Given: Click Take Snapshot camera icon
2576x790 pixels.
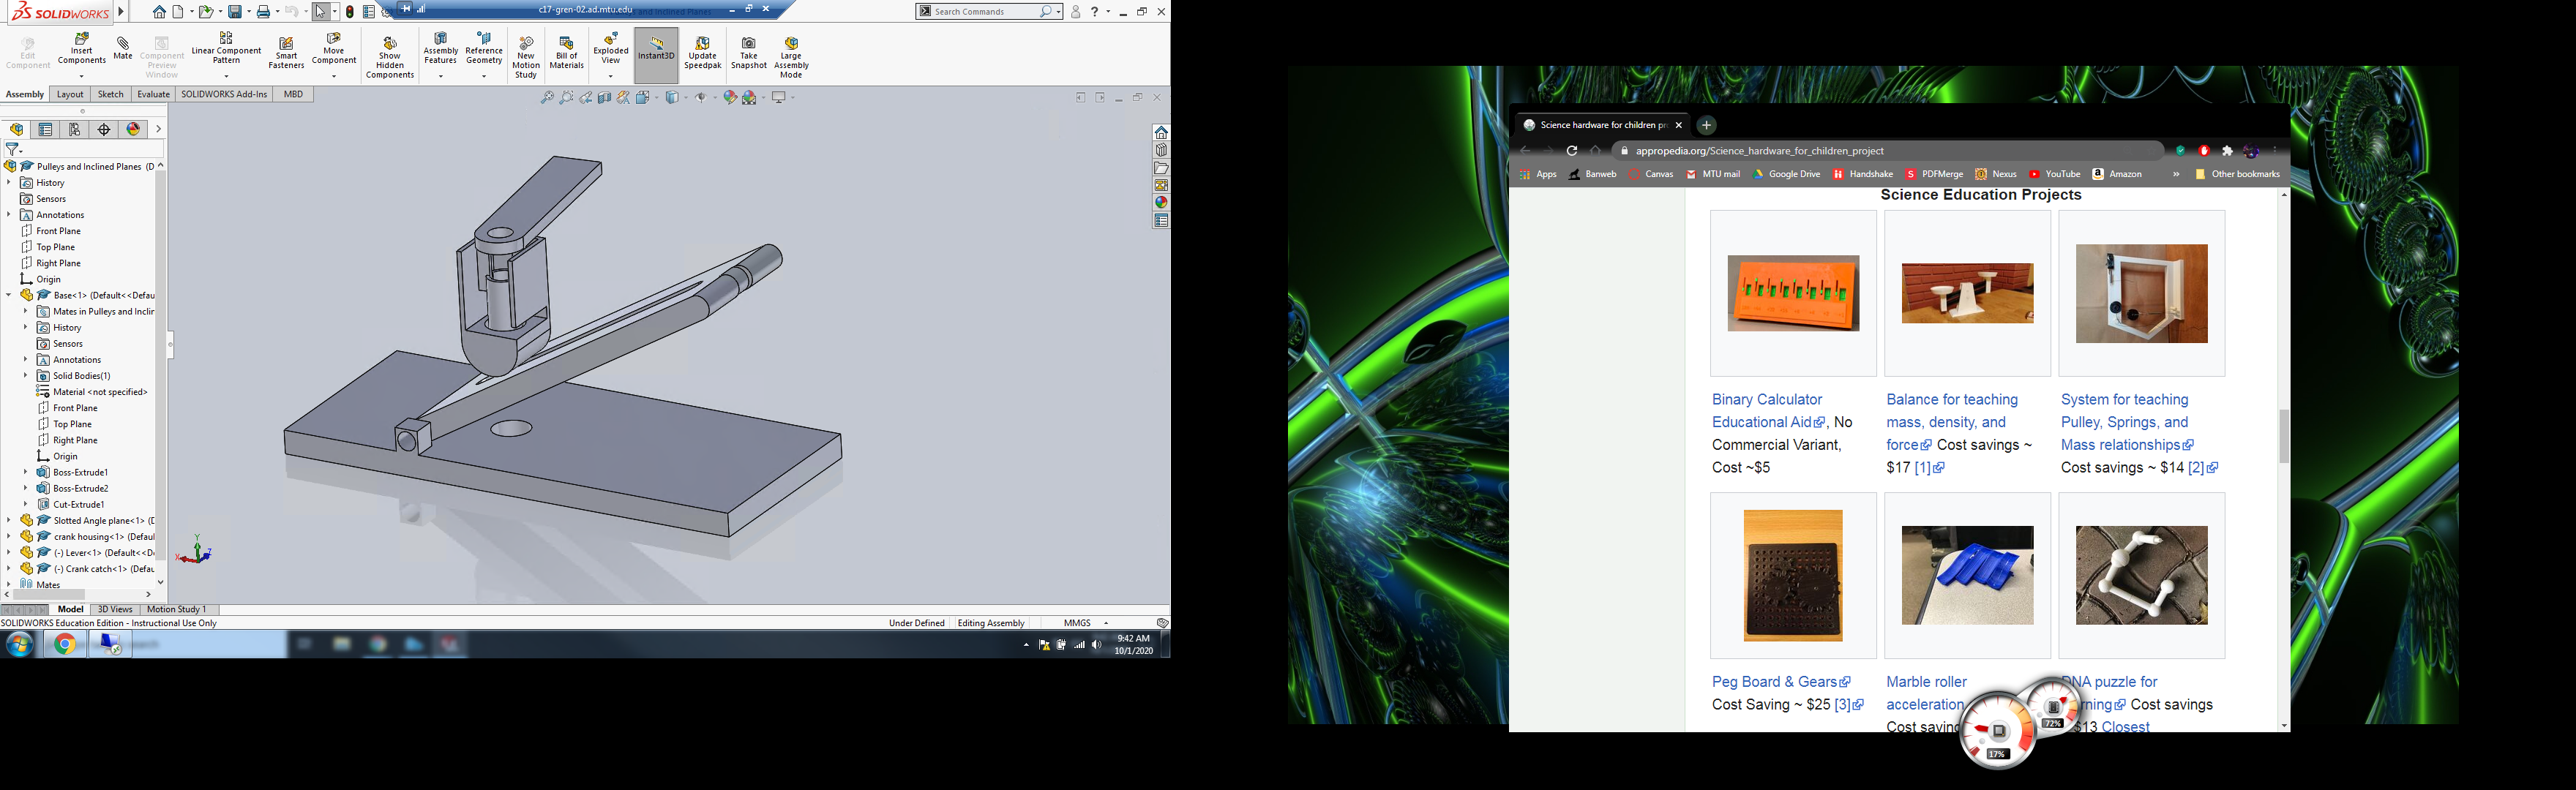Looking at the screenshot, I should pos(748,44).
